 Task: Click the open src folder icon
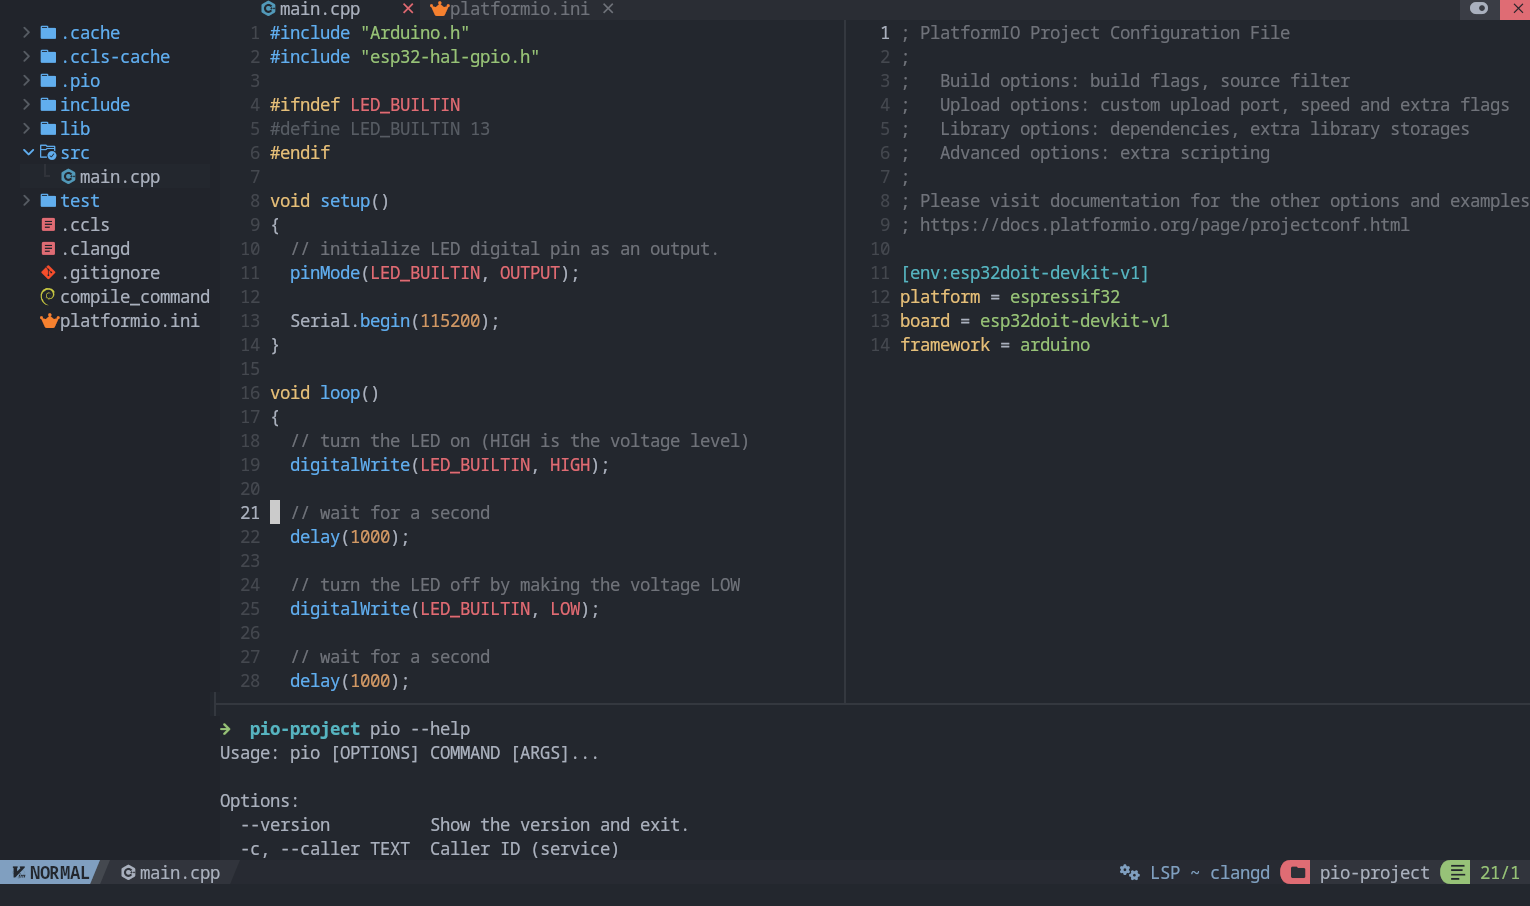coord(48,153)
